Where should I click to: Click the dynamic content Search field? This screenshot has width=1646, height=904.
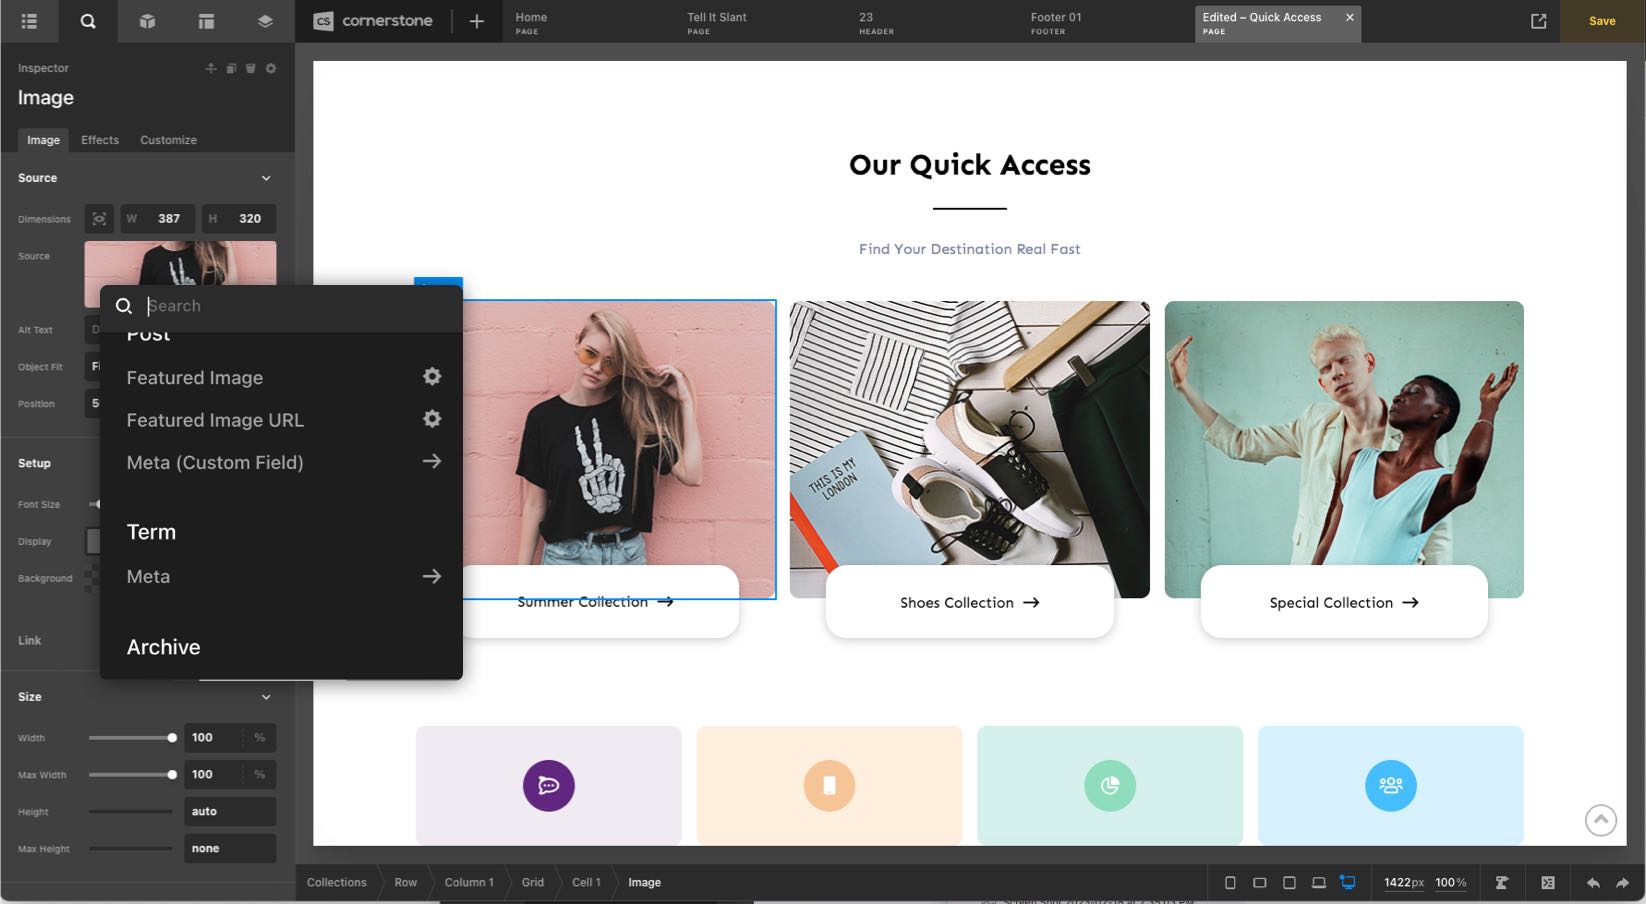click(x=281, y=306)
